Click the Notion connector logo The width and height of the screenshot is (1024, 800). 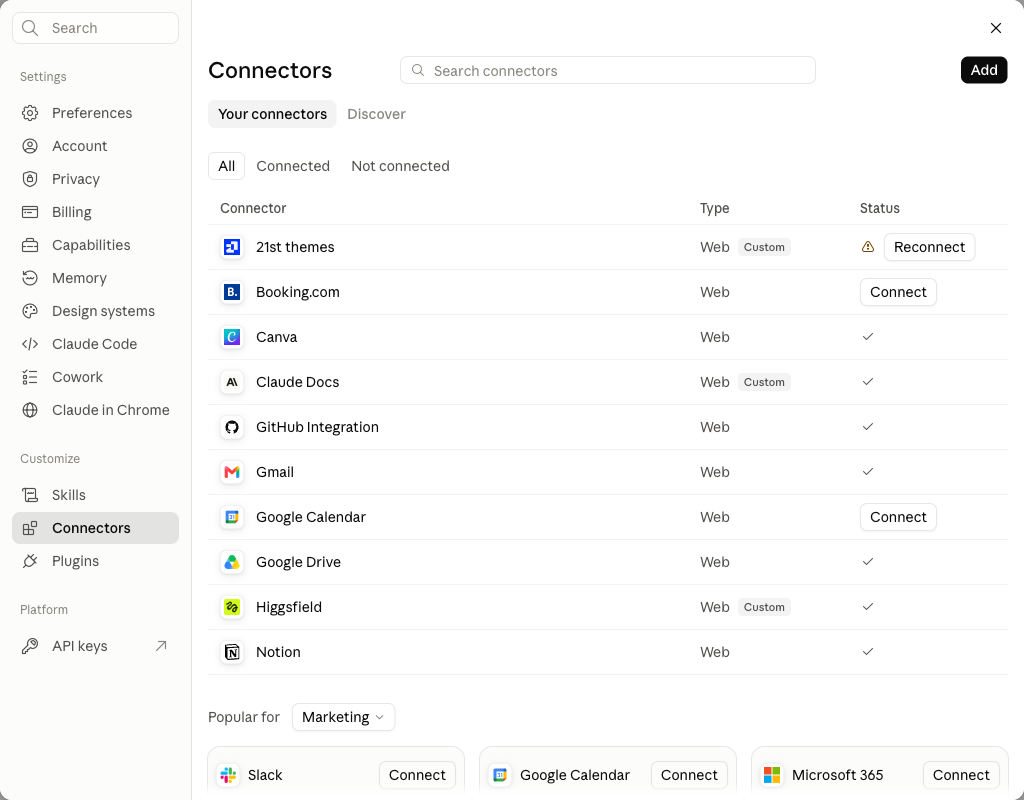[x=232, y=652]
